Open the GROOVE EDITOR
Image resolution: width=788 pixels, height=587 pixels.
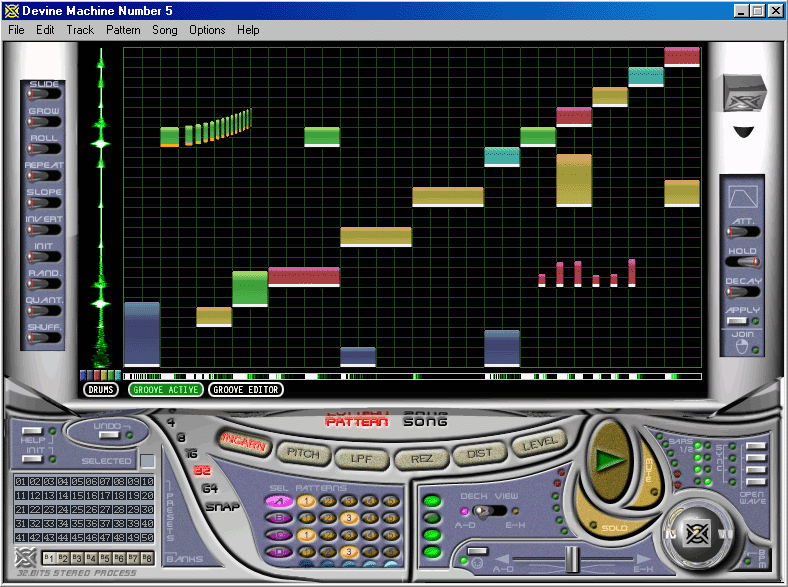point(246,389)
